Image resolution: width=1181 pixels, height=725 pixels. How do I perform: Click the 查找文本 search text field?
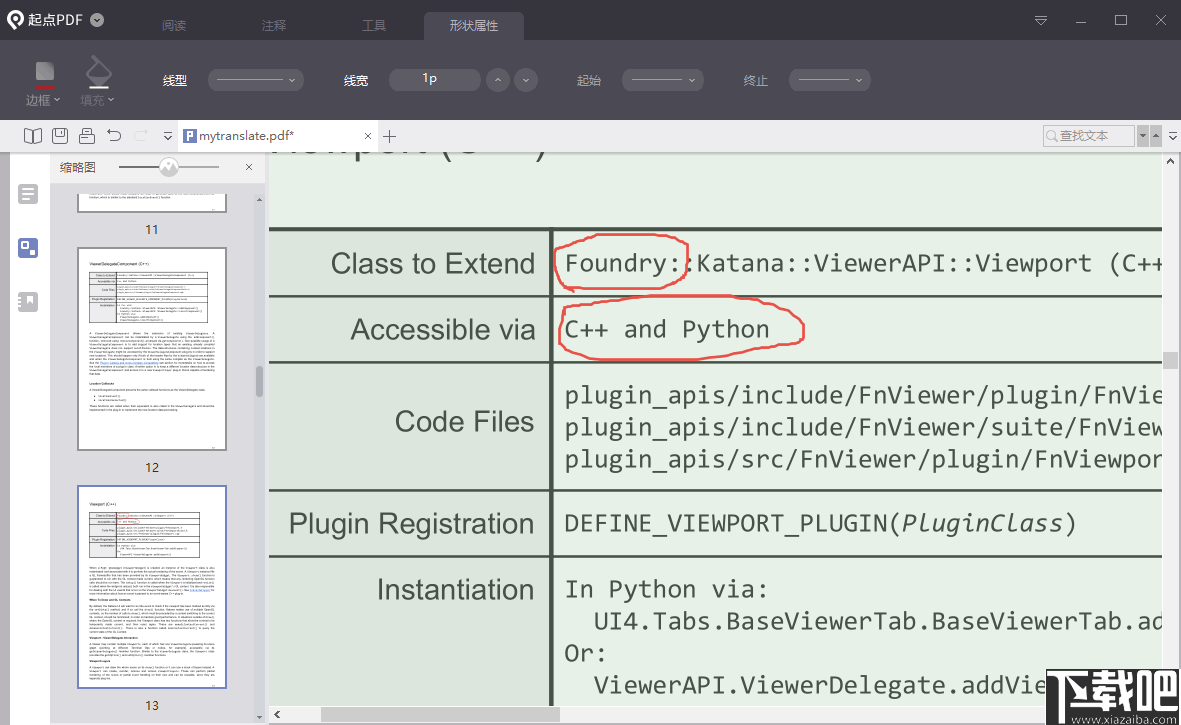(1090, 135)
